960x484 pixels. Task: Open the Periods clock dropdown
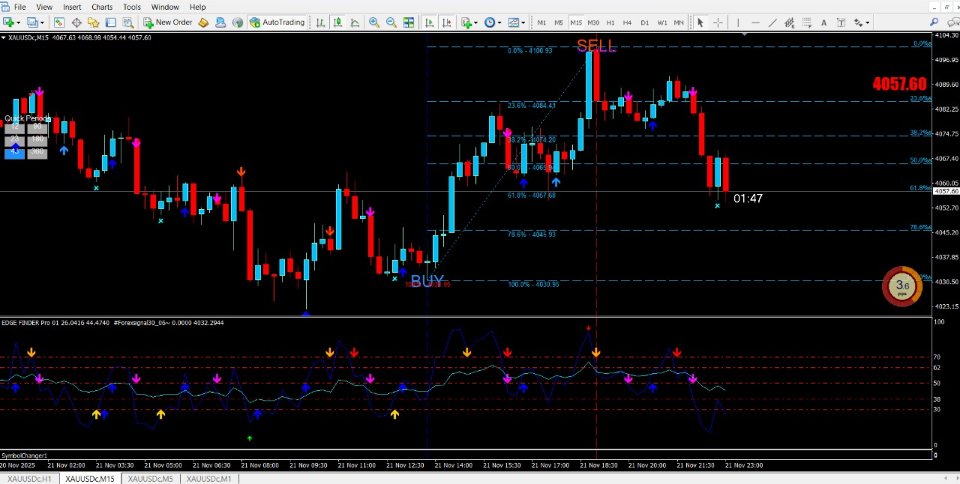click(492, 23)
